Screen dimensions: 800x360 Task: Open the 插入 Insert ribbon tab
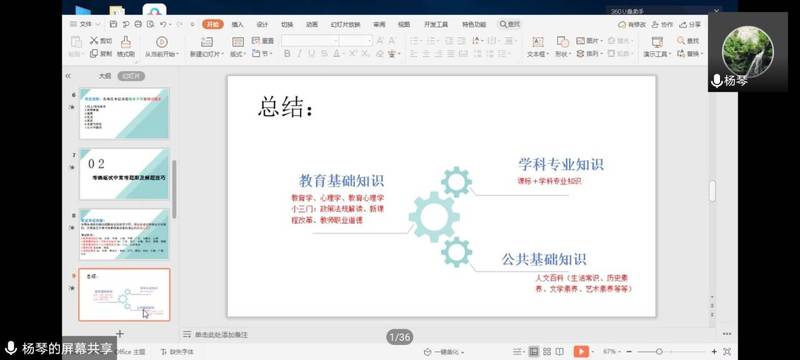[238, 24]
